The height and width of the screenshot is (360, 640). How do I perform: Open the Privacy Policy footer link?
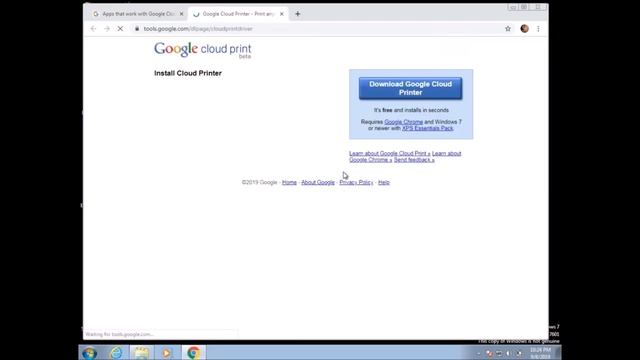pyautogui.click(x=356, y=182)
